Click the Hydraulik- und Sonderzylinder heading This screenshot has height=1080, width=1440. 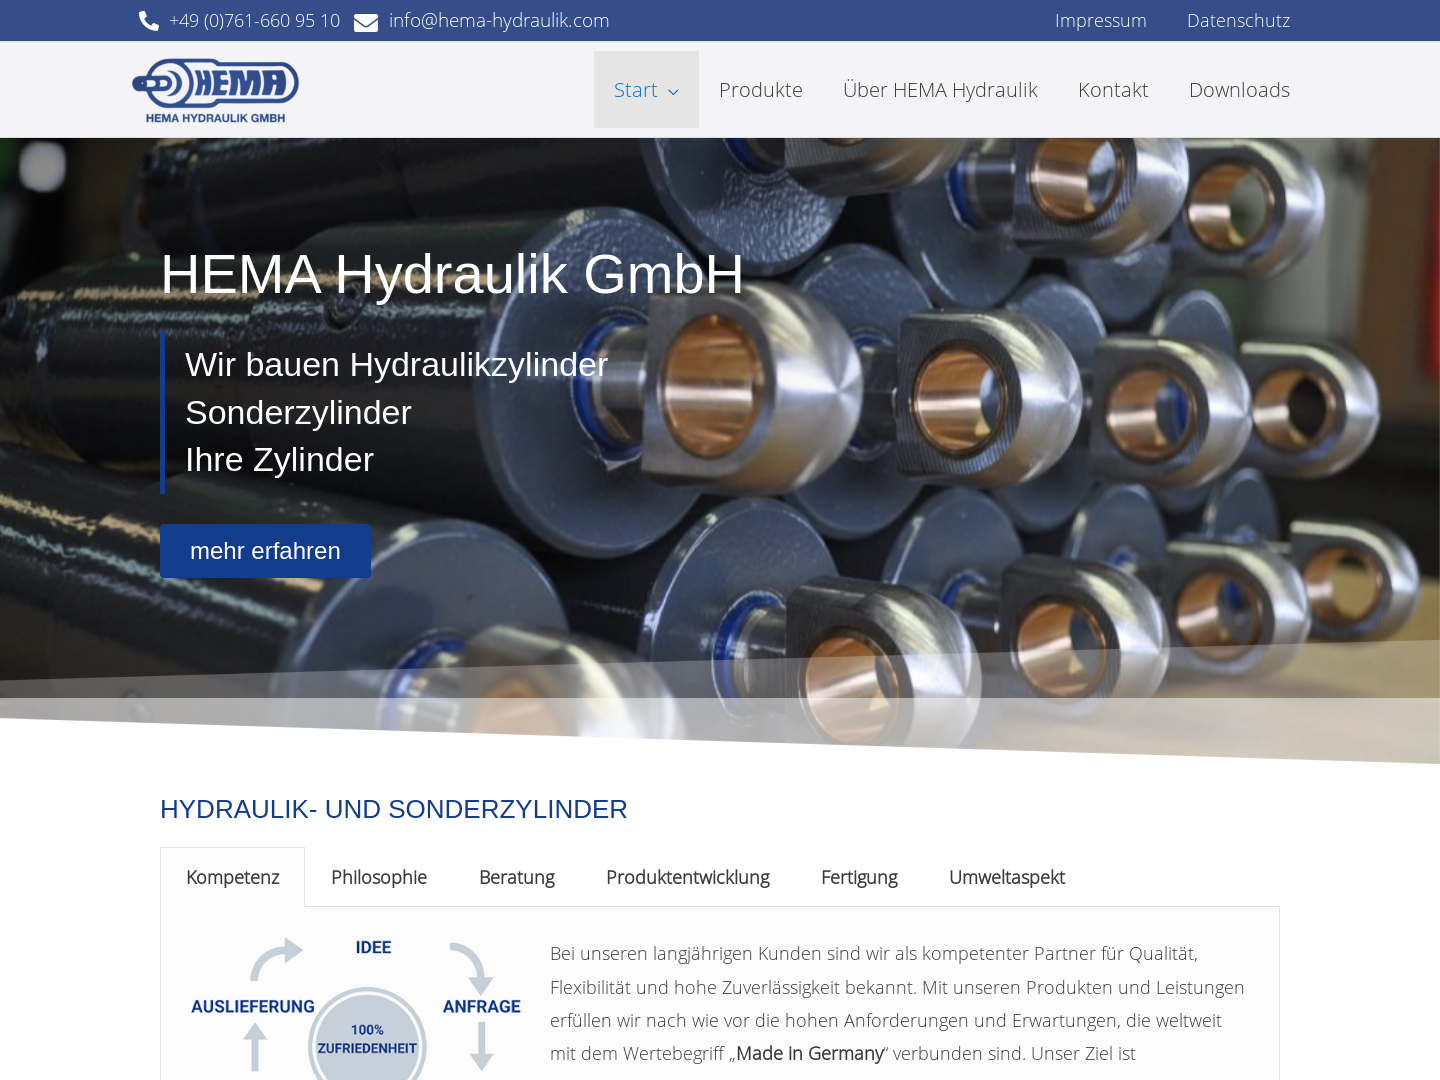[x=394, y=809]
